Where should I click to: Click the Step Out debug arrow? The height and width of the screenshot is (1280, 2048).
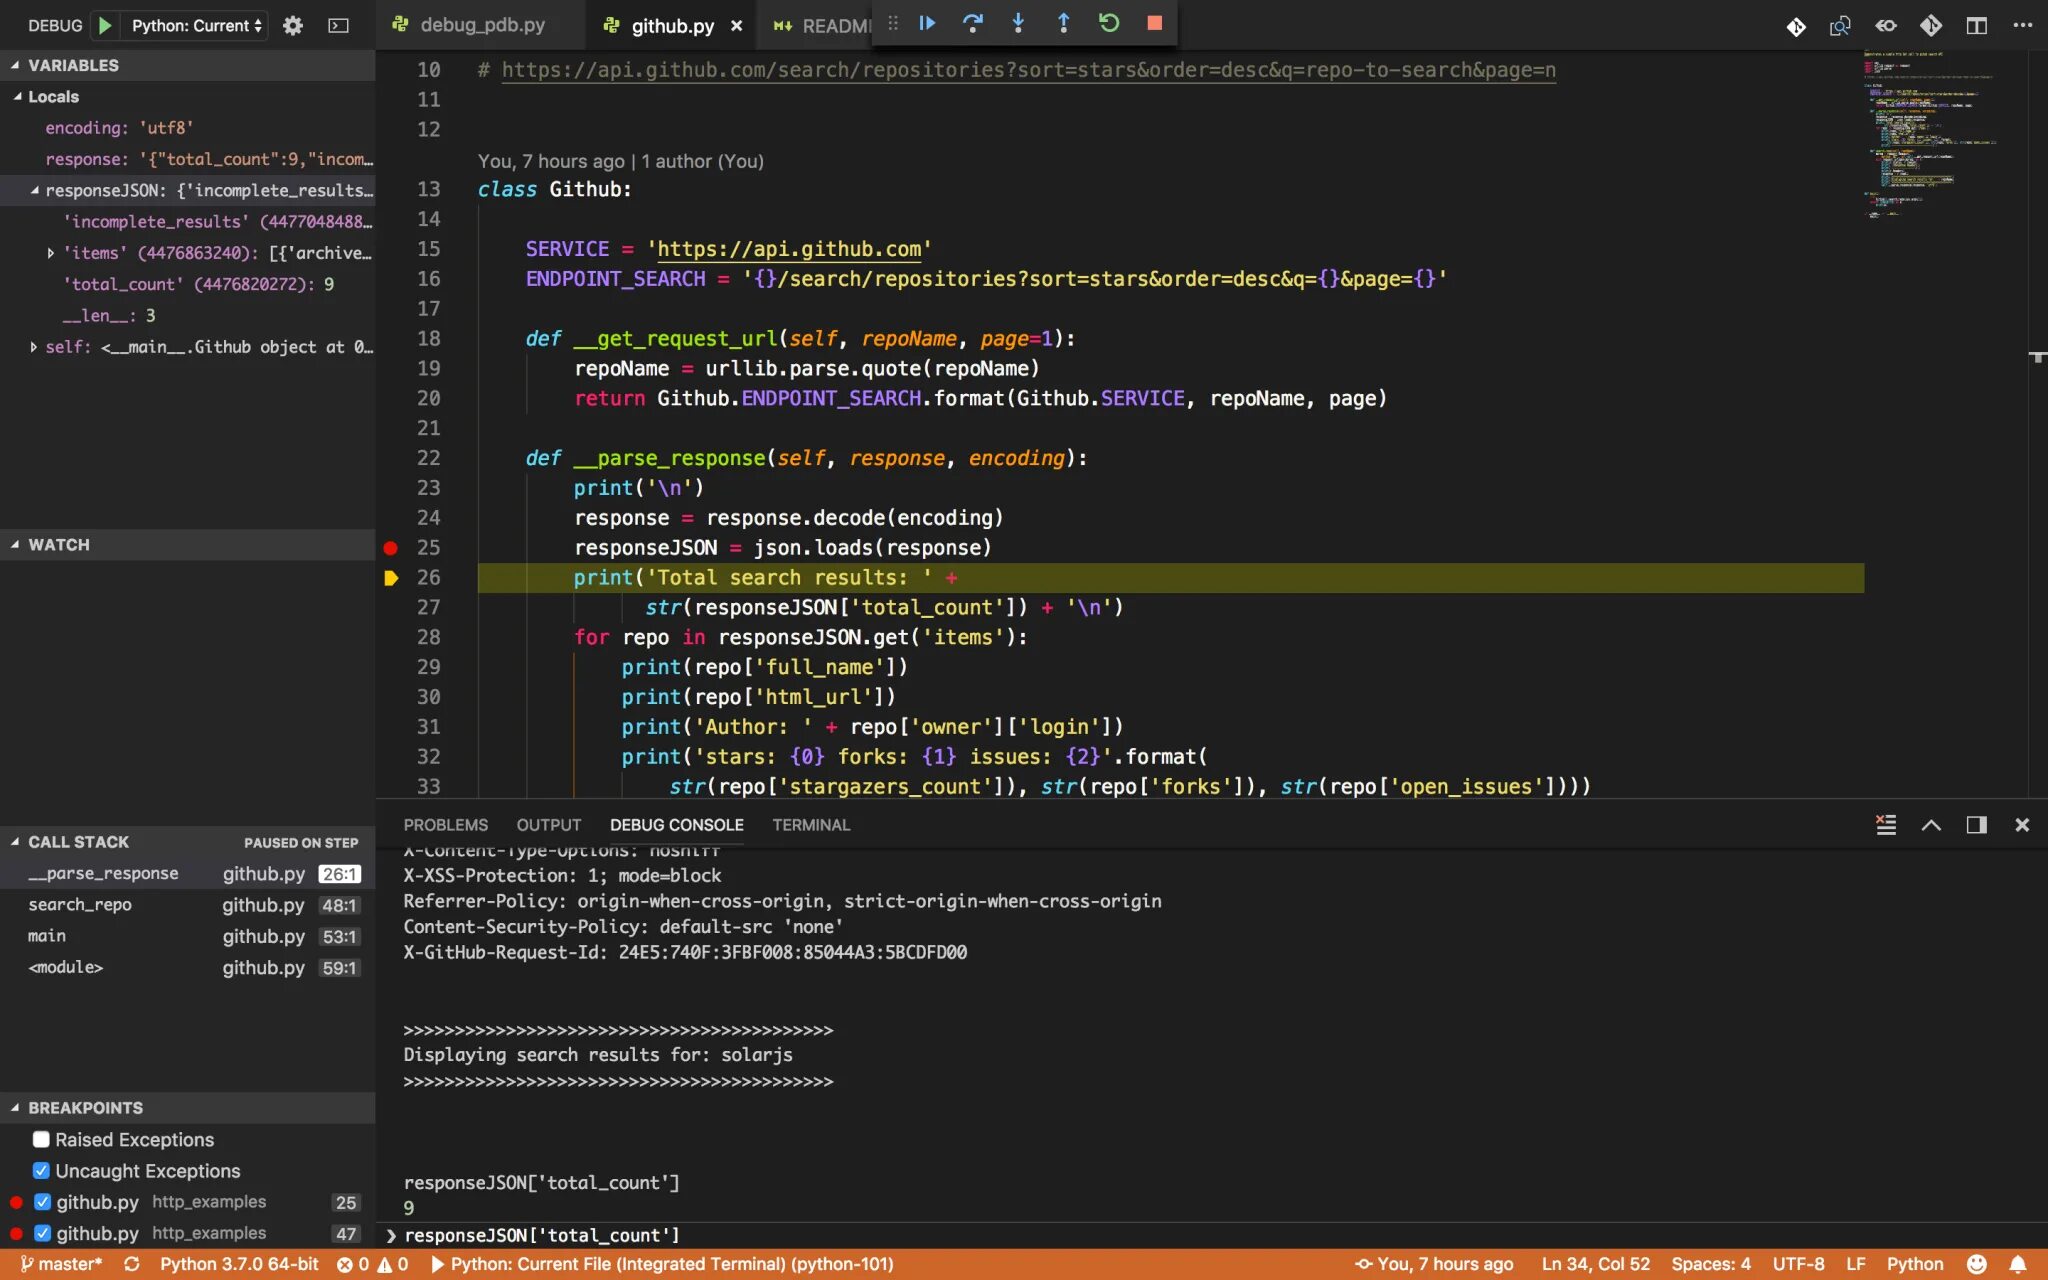pos(1063,23)
